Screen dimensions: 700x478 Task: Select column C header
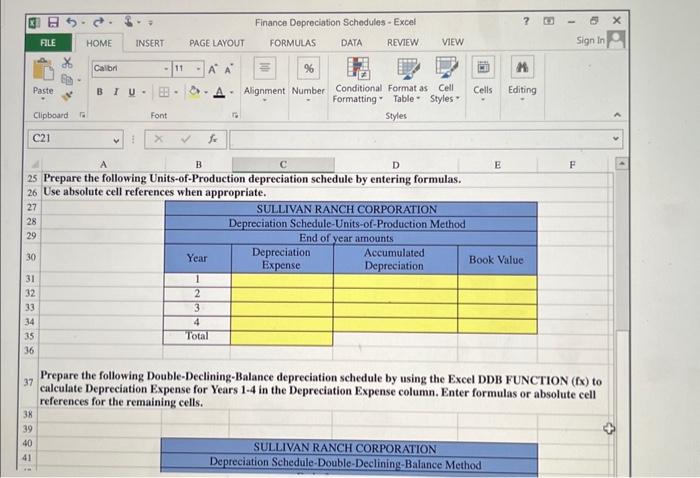[x=283, y=165]
